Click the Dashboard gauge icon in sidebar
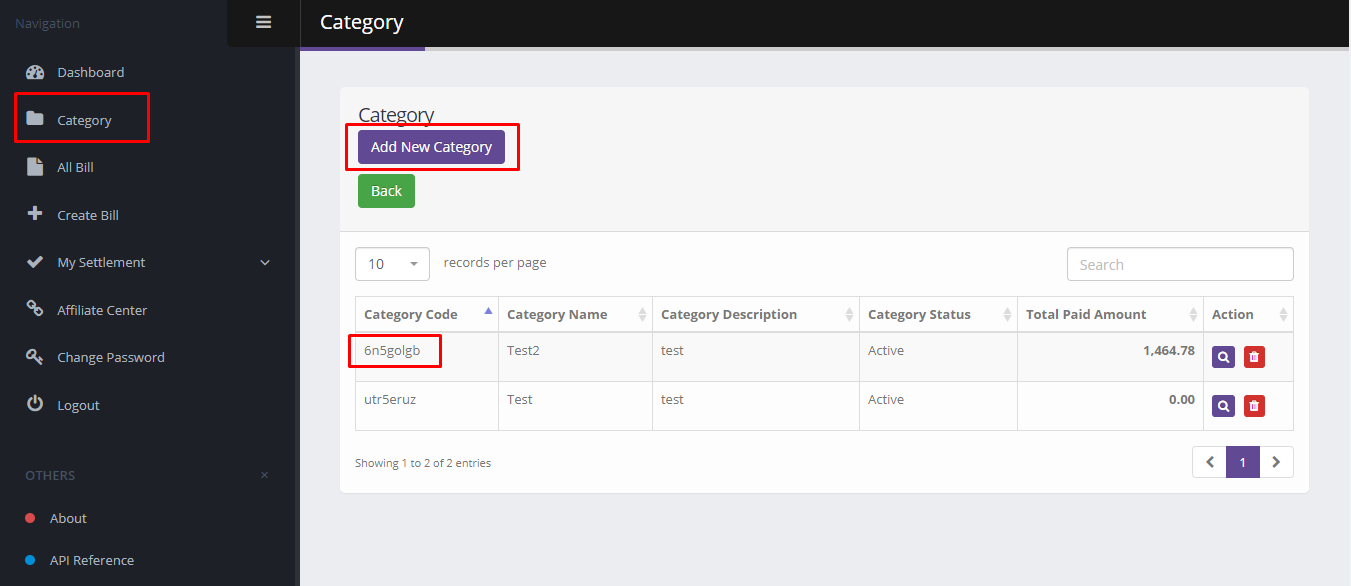The image size is (1351, 586). (35, 72)
